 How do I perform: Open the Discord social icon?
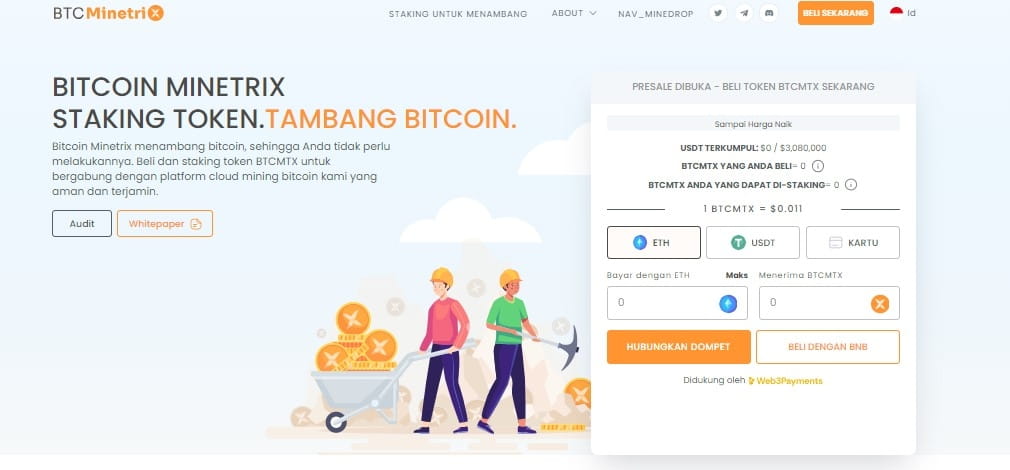click(x=768, y=13)
